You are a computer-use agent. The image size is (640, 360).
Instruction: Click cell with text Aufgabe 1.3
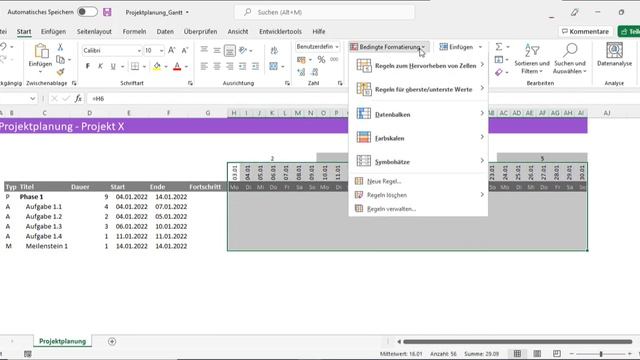coord(44,226)
